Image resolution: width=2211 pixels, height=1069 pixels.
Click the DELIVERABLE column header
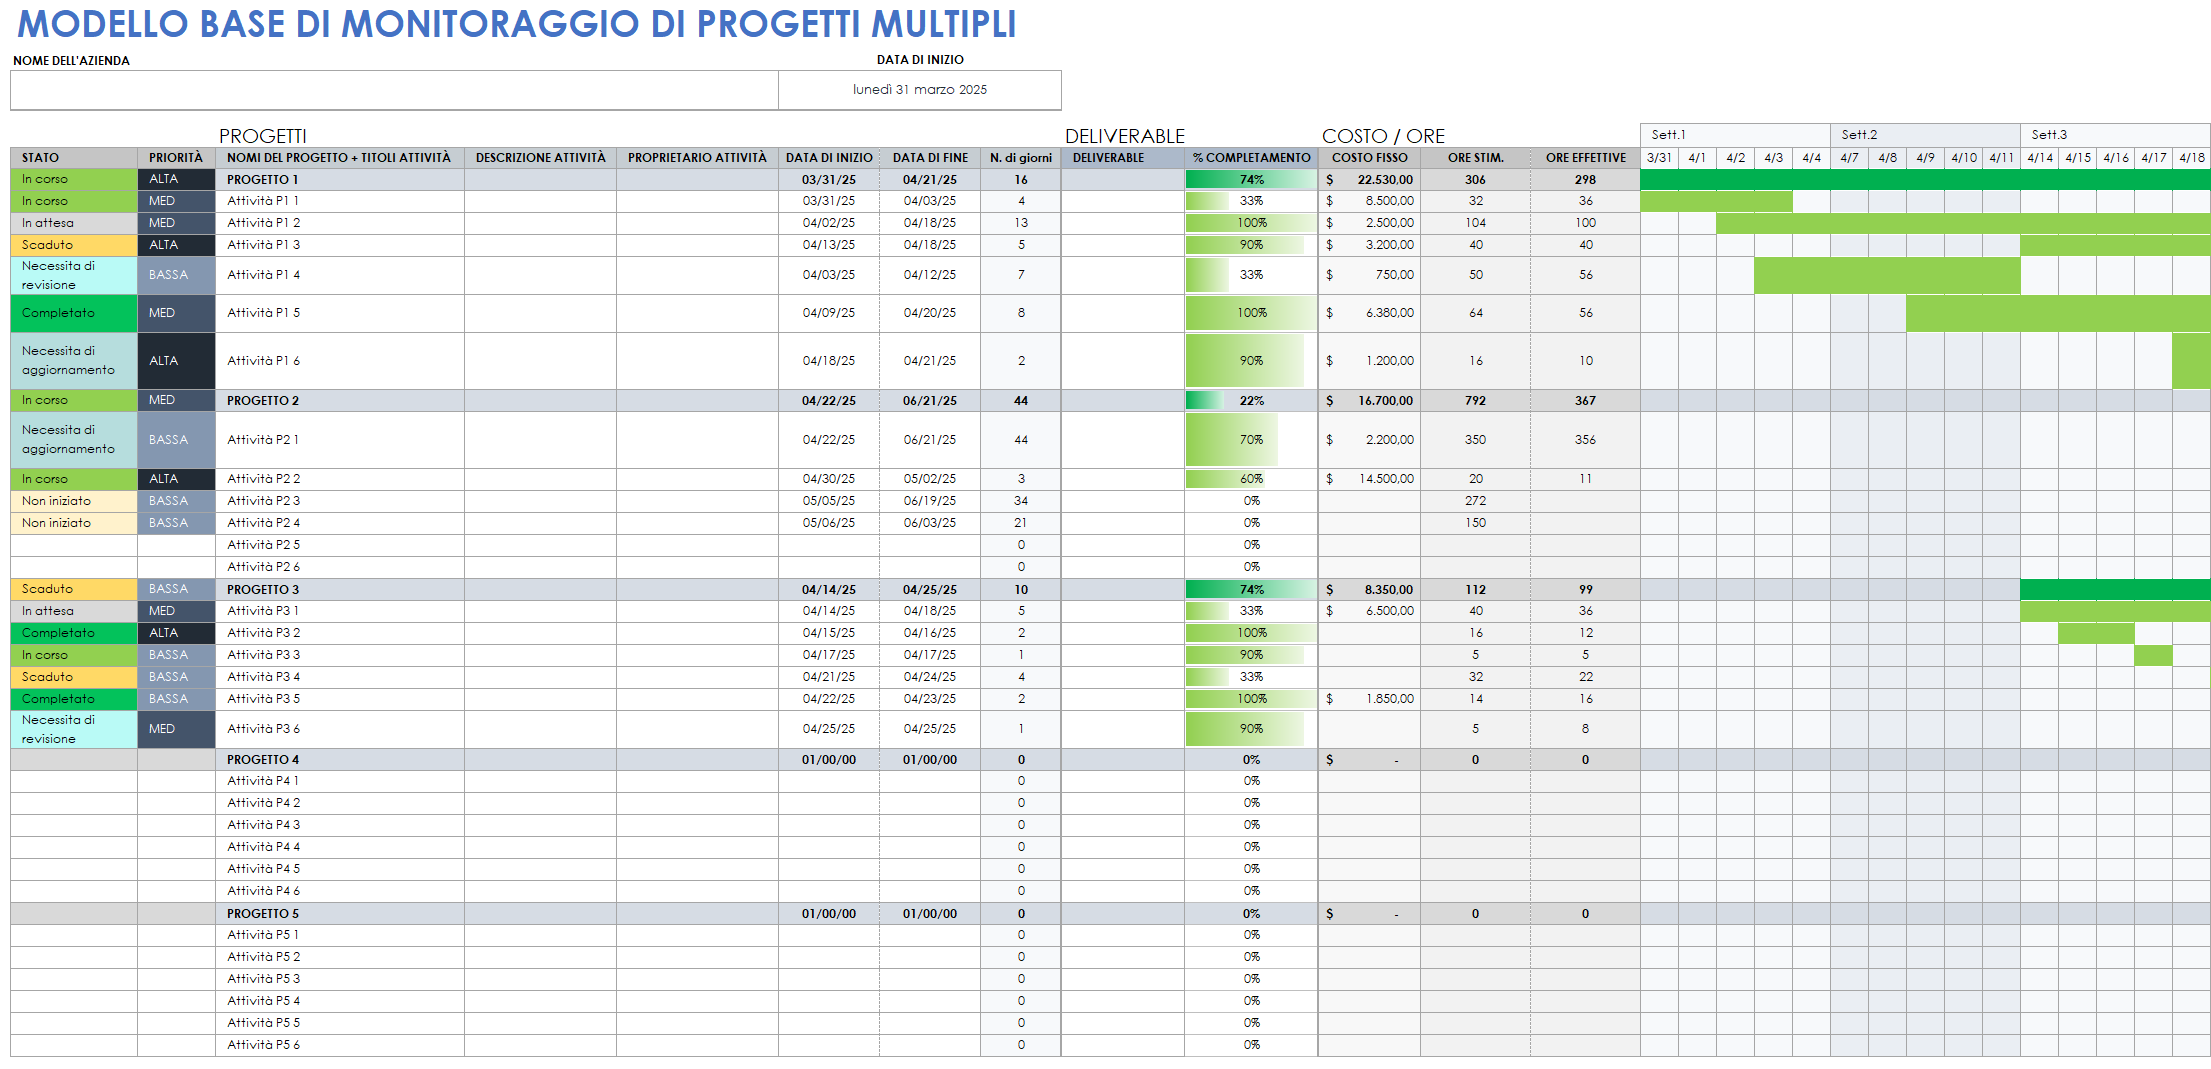click(1123, 158)
